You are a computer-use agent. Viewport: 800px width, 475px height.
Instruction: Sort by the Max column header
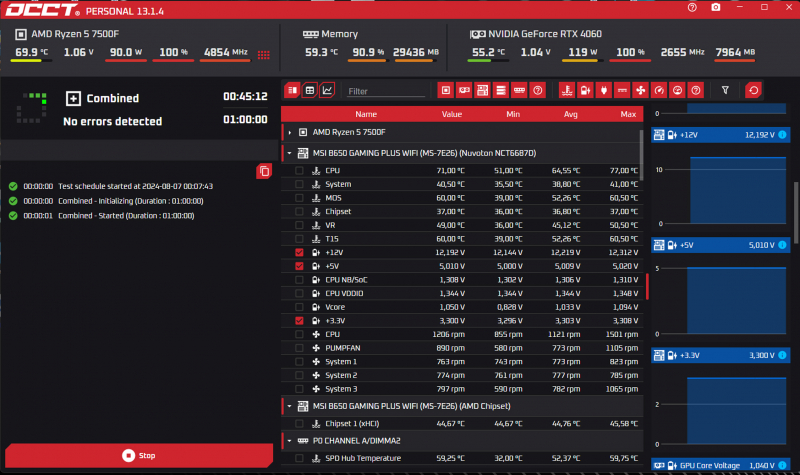point(628,114)
